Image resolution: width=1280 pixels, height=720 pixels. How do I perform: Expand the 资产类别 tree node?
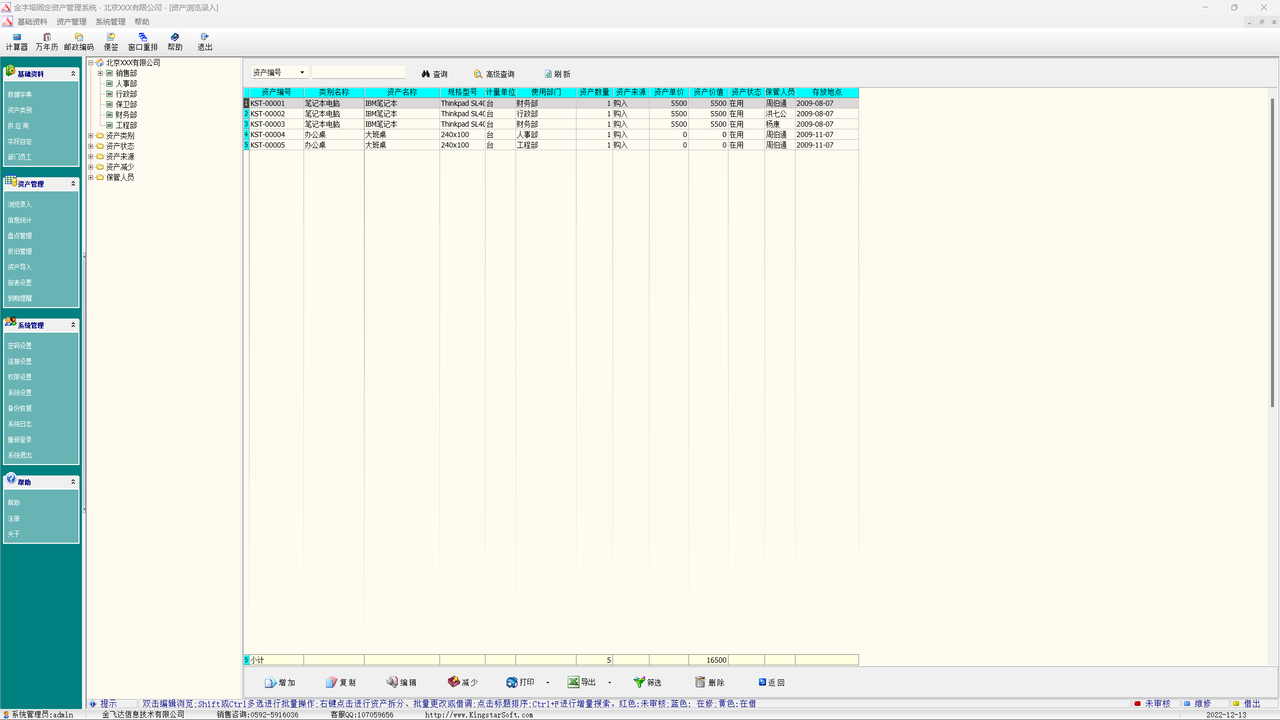tap(91, 136)
